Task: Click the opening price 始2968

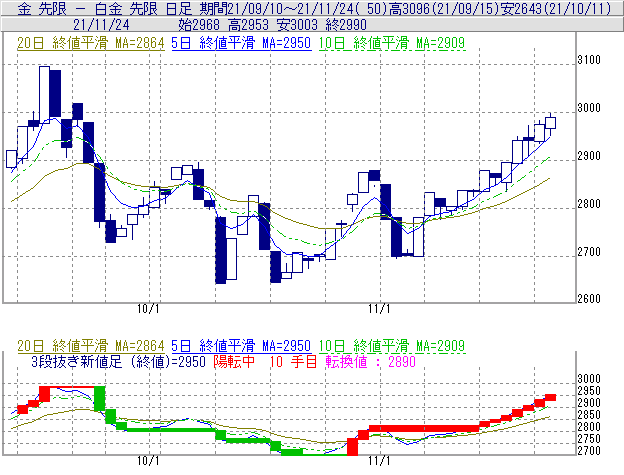Action: click(199, 25)
